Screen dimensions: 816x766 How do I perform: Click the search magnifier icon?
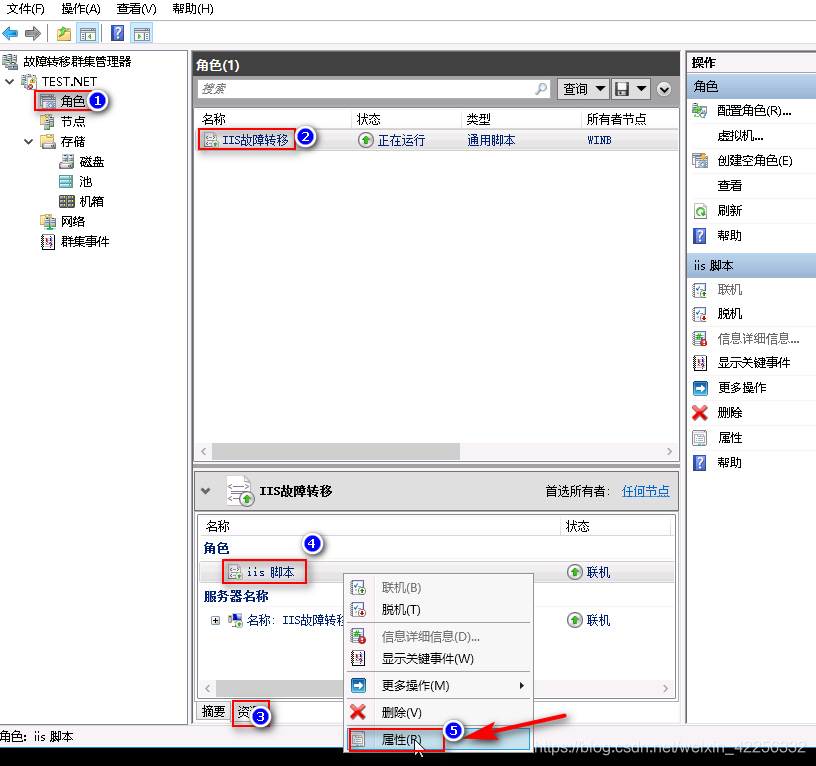[541, 89]
